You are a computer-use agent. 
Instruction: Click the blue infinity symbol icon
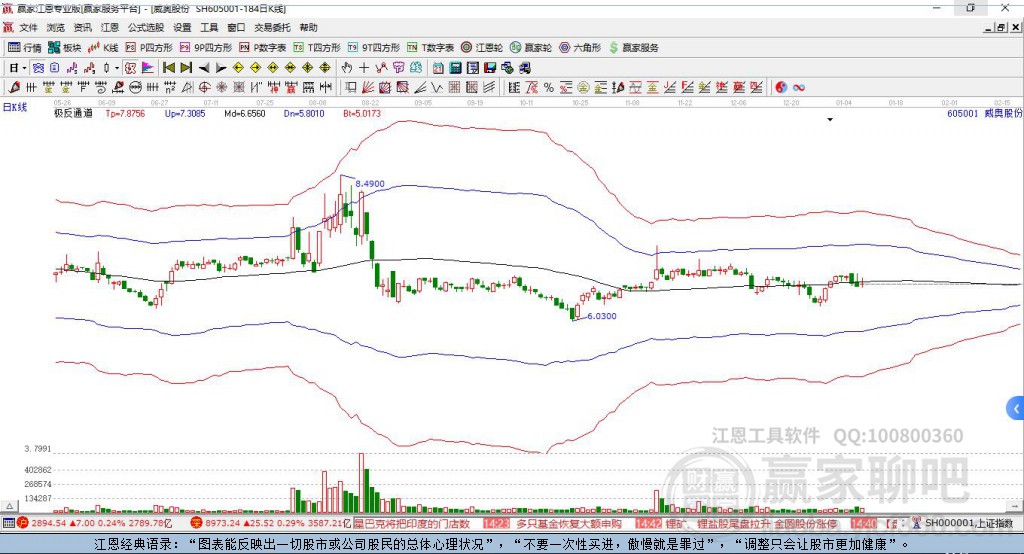799,87
